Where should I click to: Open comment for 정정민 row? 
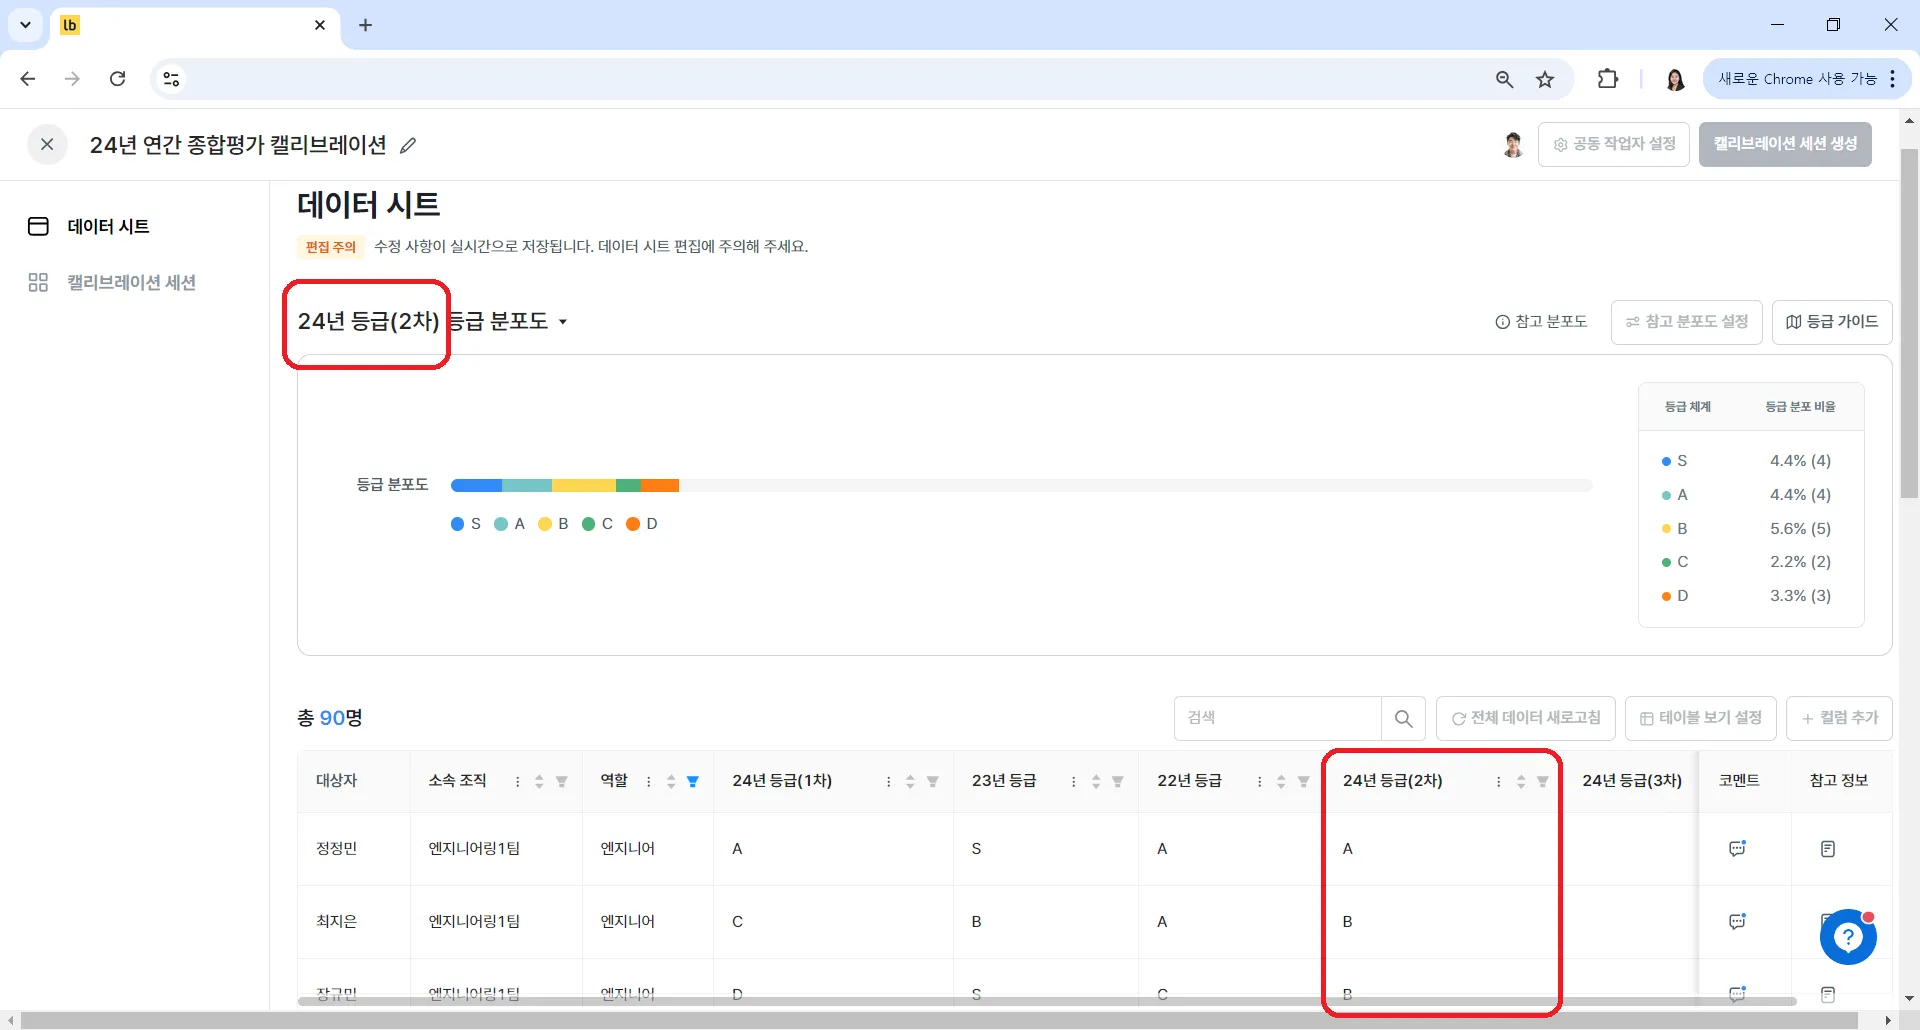1737,849
